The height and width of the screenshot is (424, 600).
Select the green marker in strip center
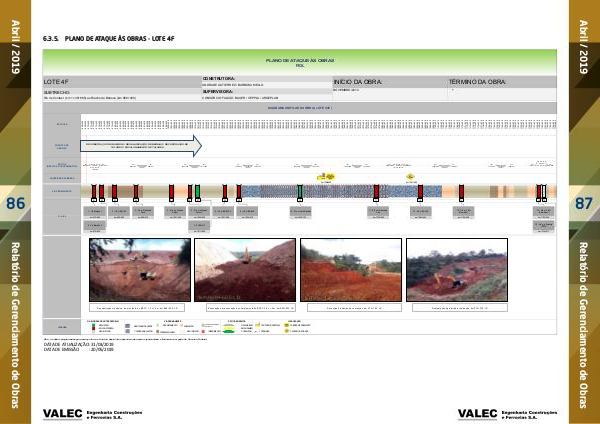[300, 191]
